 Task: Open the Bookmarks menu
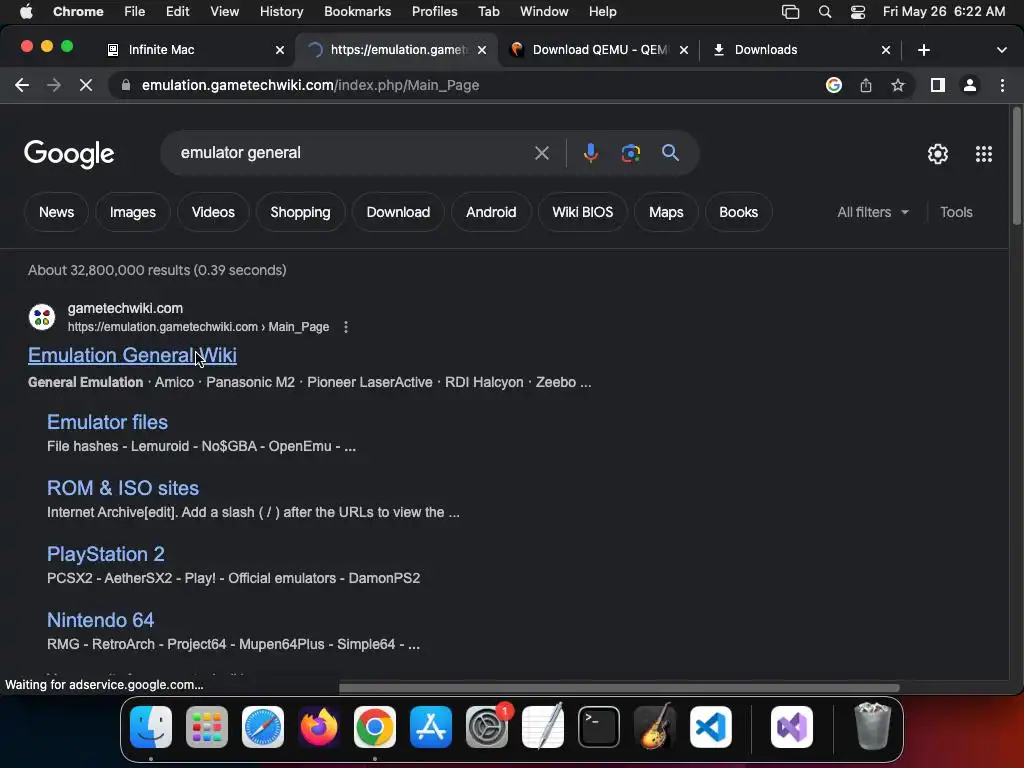tap(357, 12)
